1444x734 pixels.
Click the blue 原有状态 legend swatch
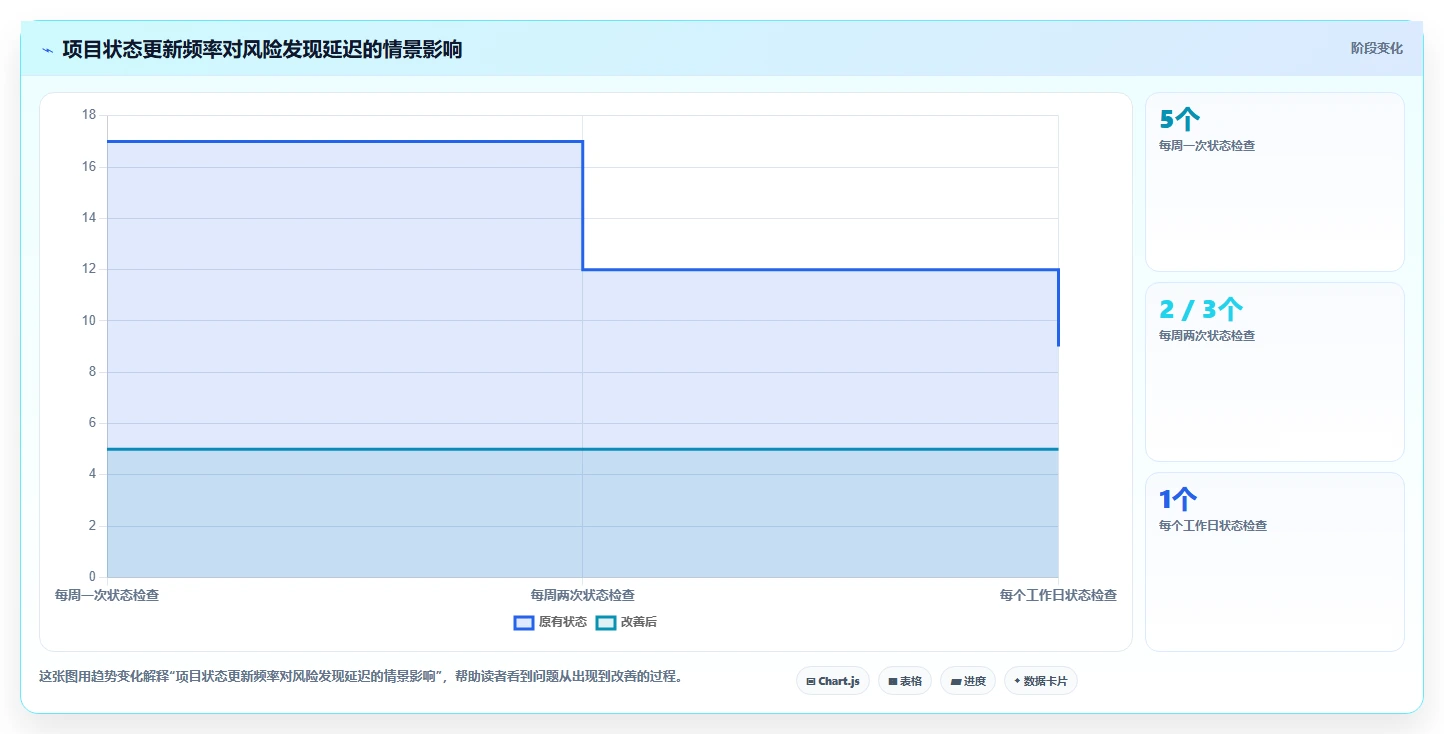(524, 622)
